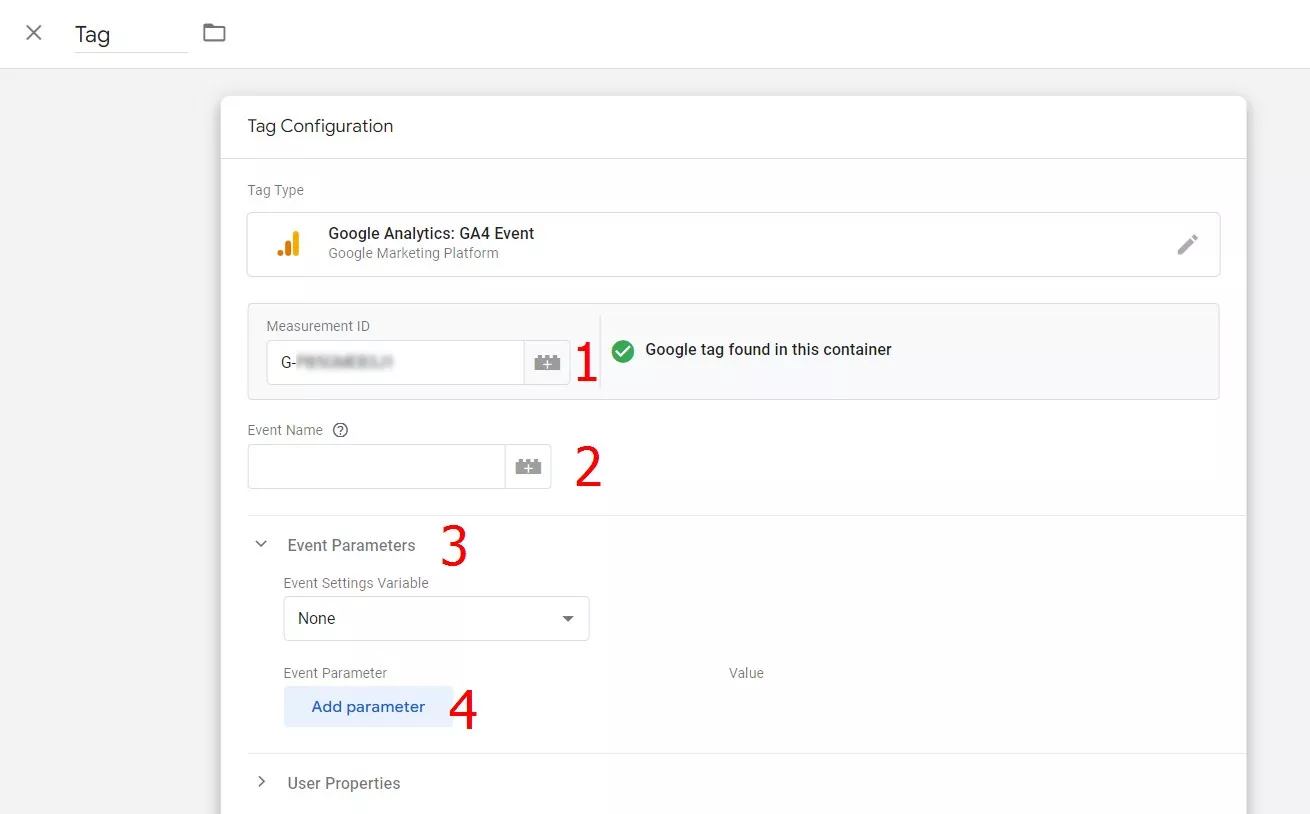Close the tag editor with the X icon
The width and height of the screenshot is (1310, 814).
(34, 33)
